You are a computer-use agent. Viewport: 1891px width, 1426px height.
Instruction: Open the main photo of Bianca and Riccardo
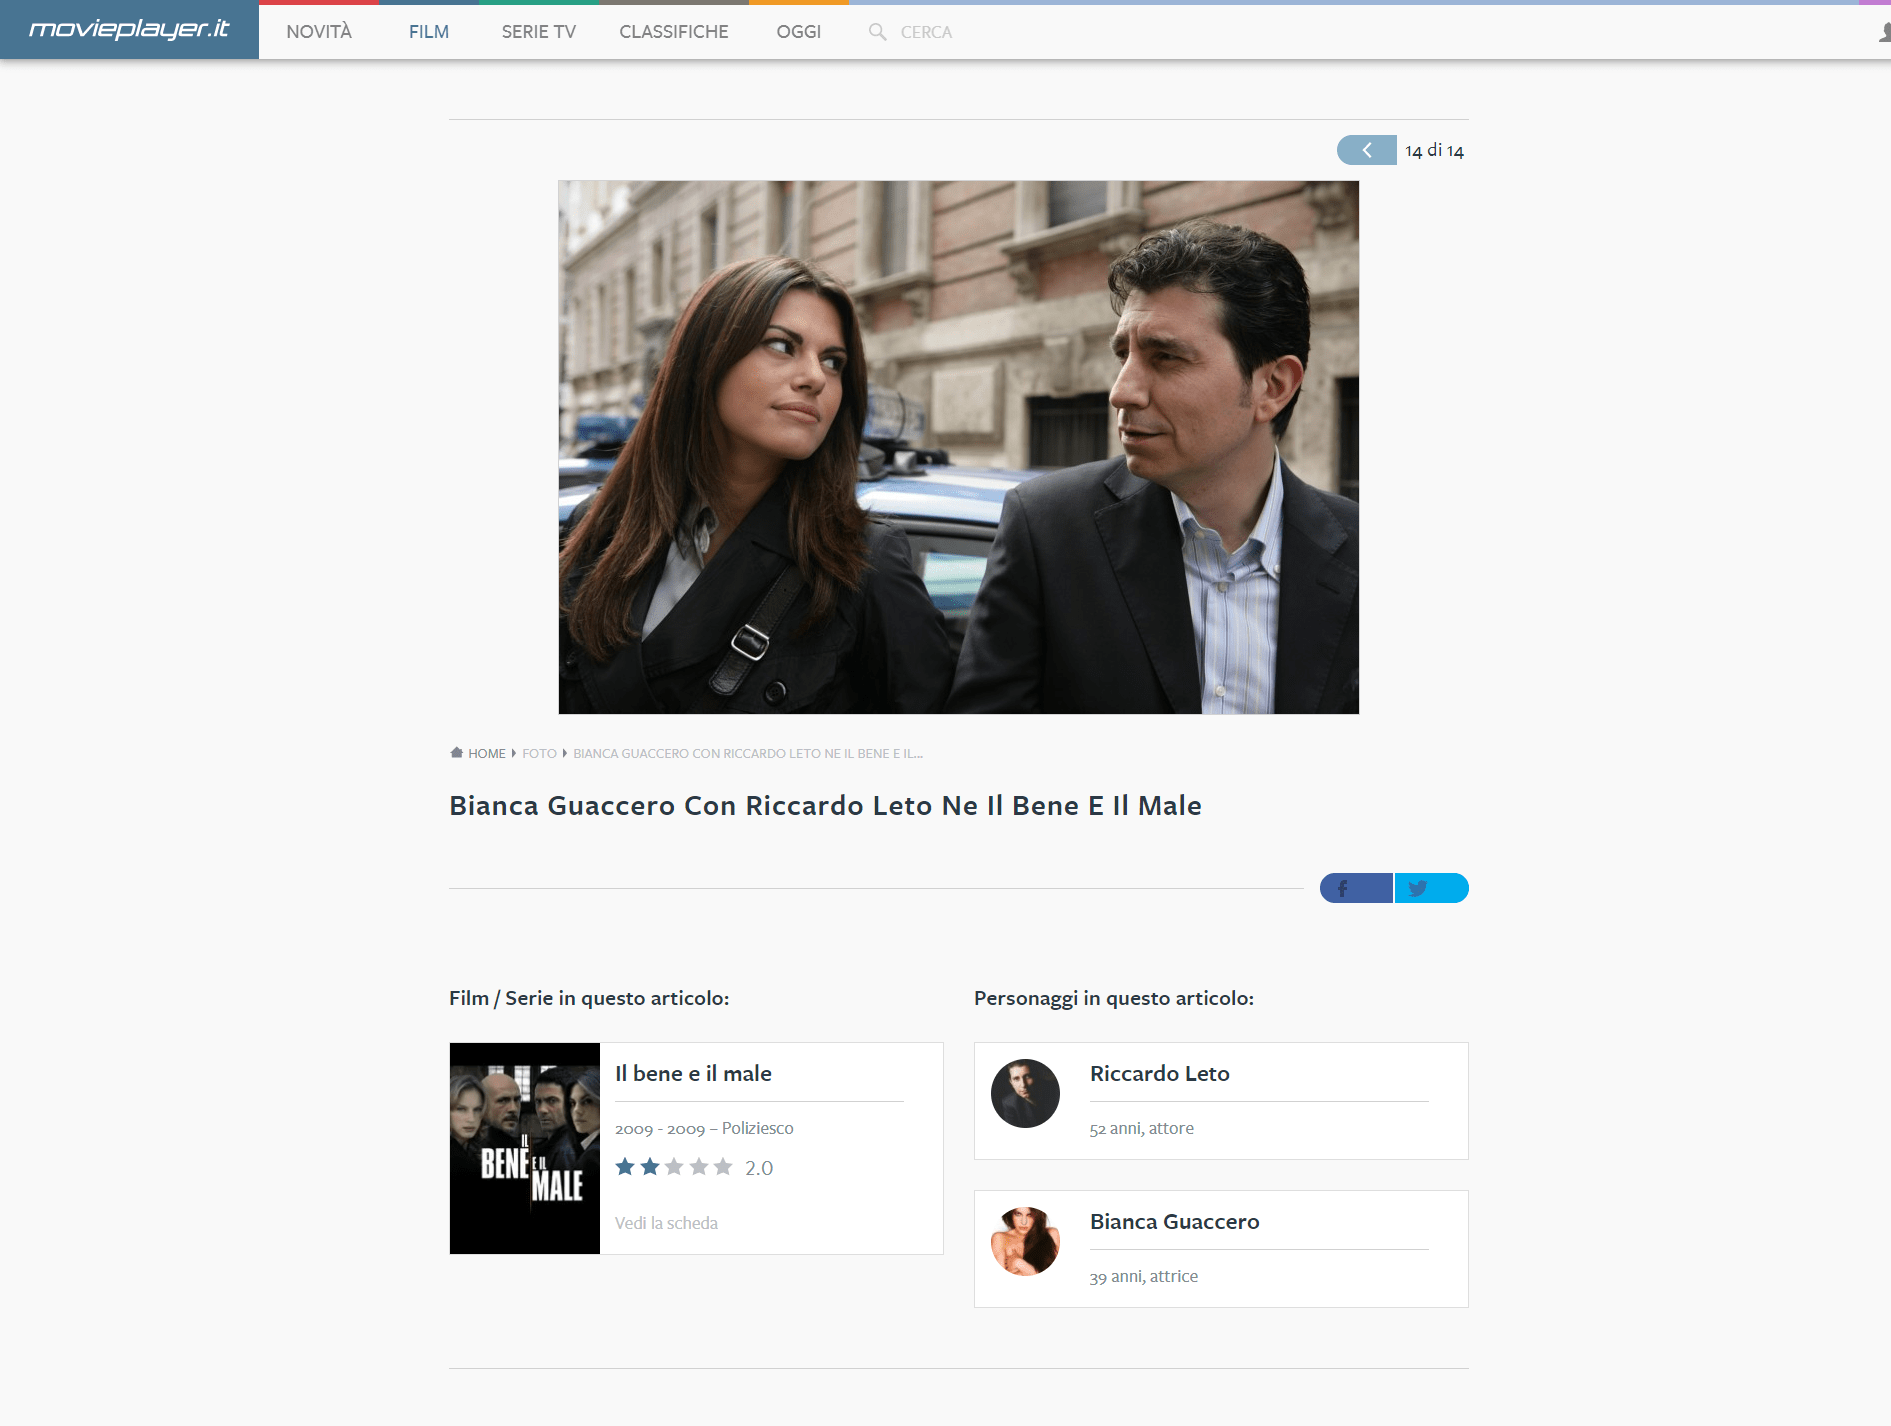tap(958, 447)
